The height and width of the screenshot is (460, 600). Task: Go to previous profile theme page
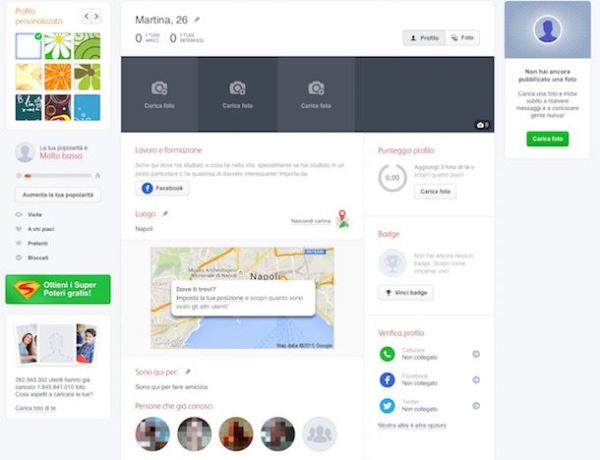84,16
